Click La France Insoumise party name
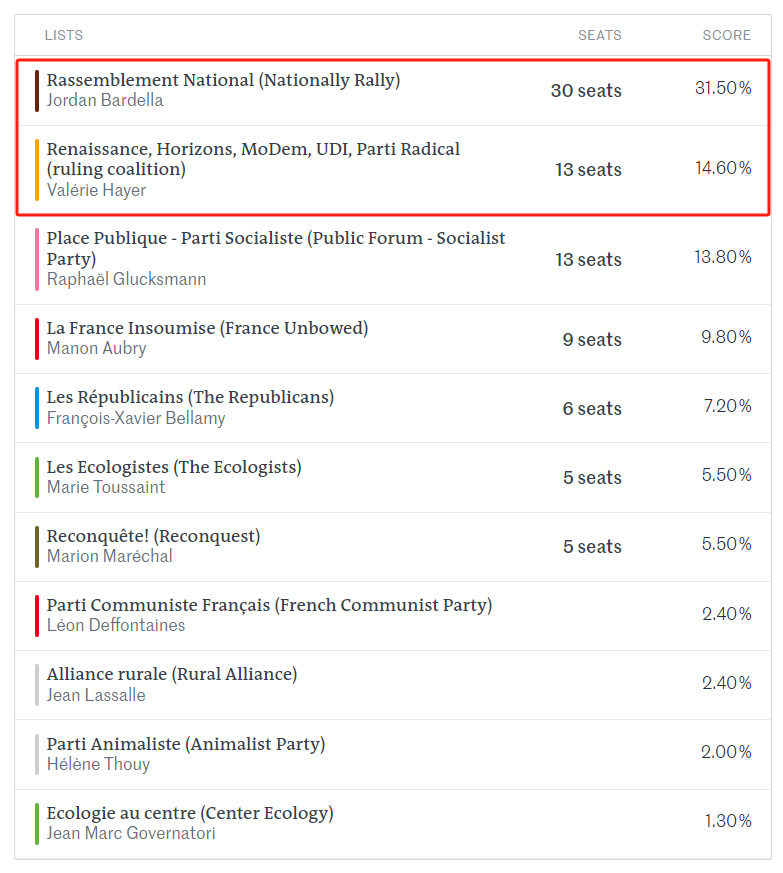This screenshot has height=873, width=783. tap(207, 328)
